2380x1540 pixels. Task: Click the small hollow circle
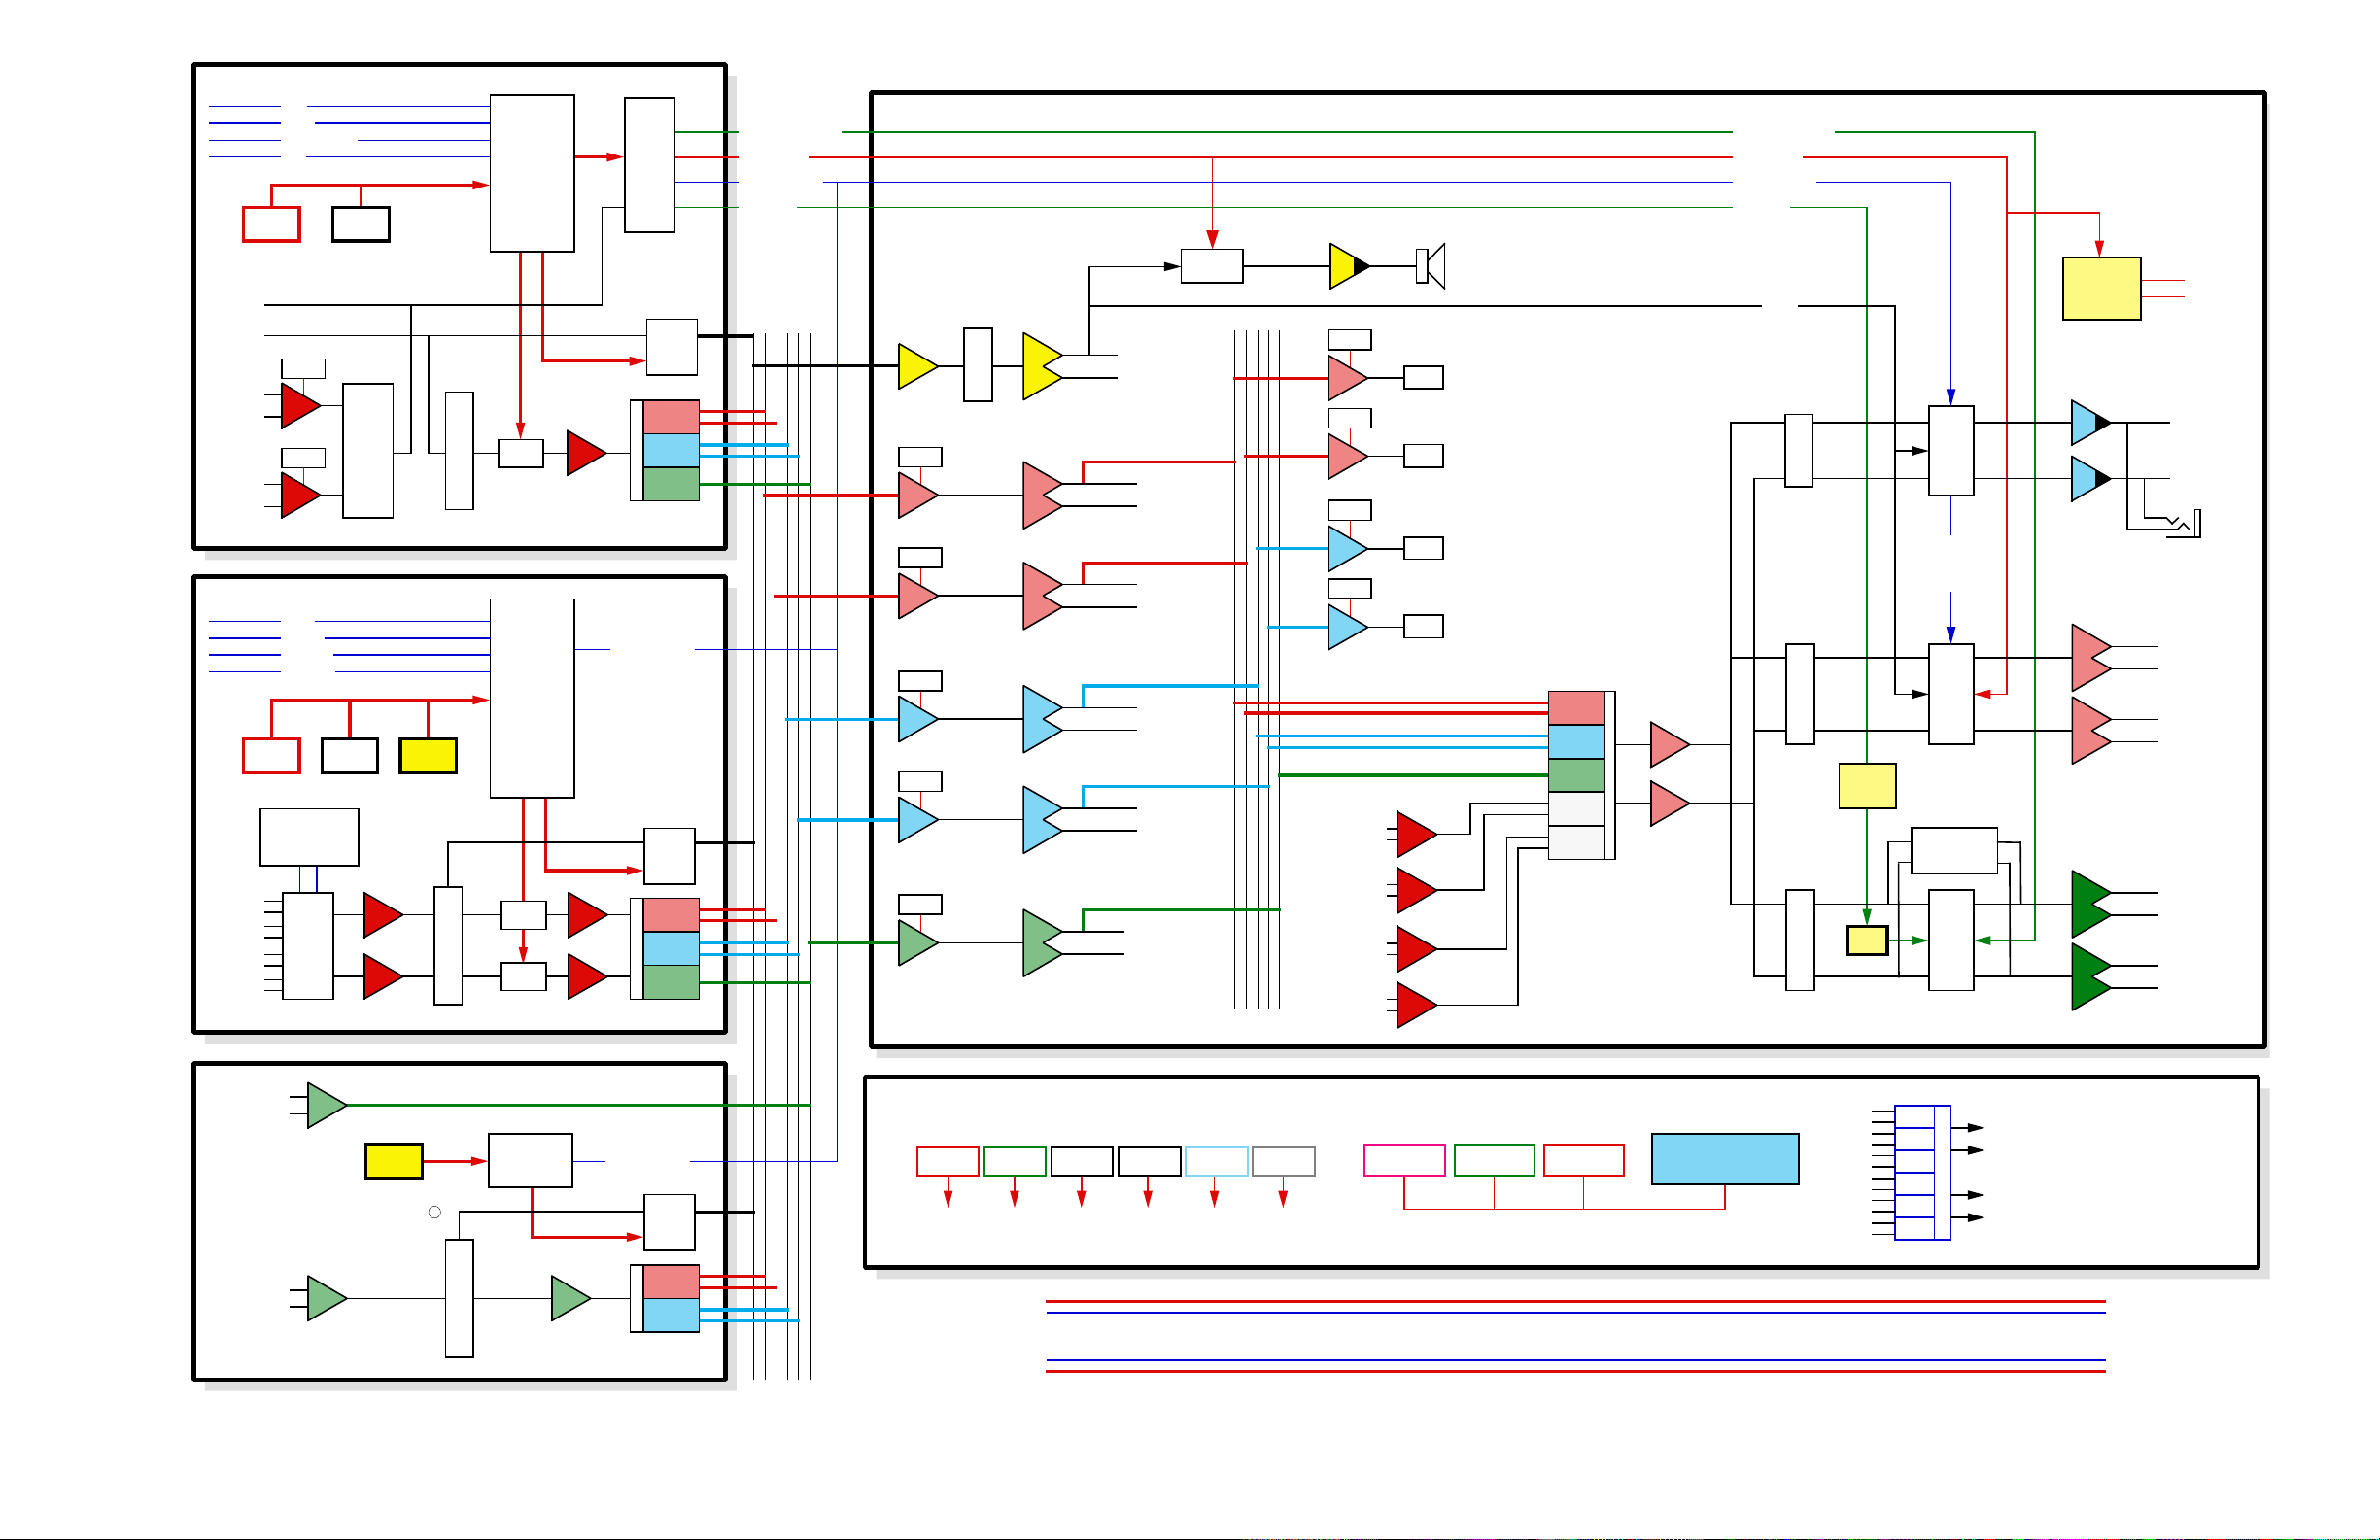[x=434, y=1212]
